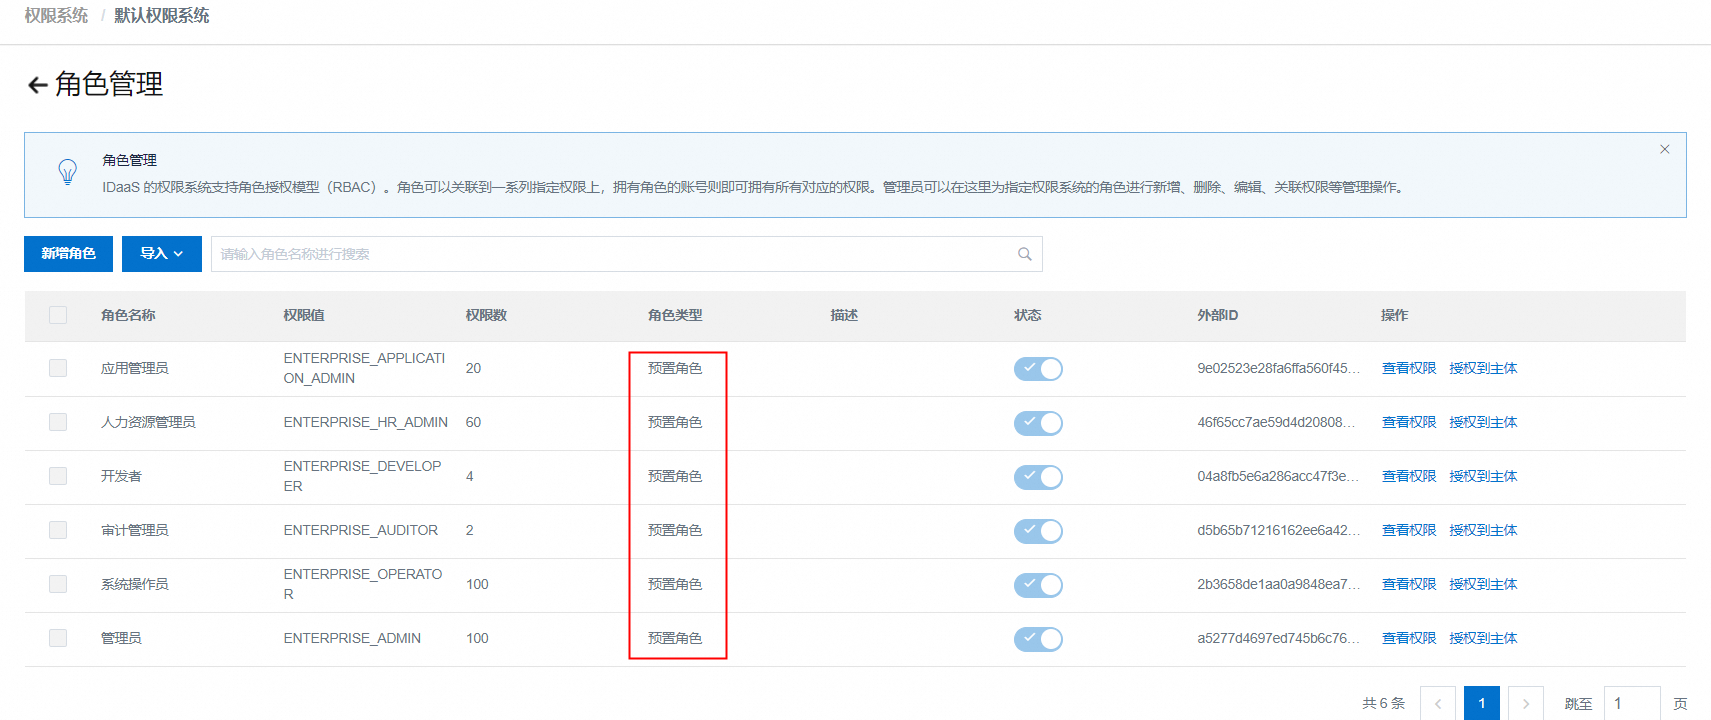The height and width of the screenshot is (720, 1711).
Task: Click 授权到主体 for 审计管理员
Action: [1482, 530]
